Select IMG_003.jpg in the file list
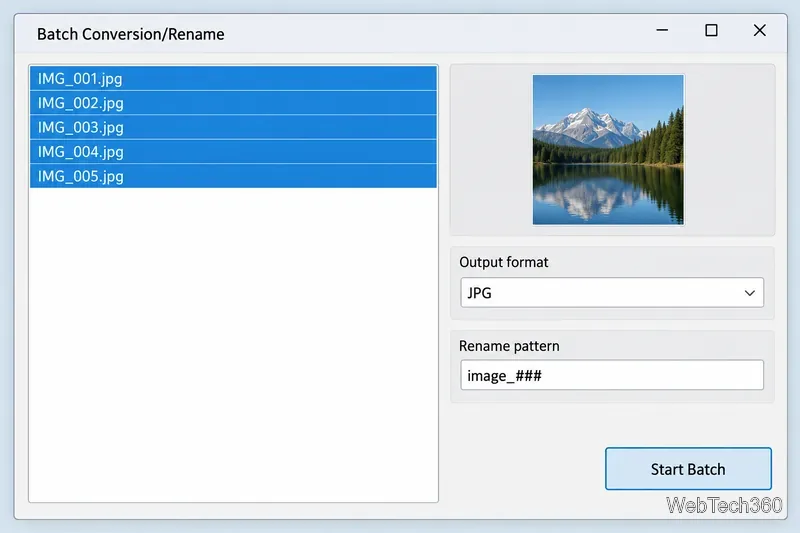 tap(233, 128)
